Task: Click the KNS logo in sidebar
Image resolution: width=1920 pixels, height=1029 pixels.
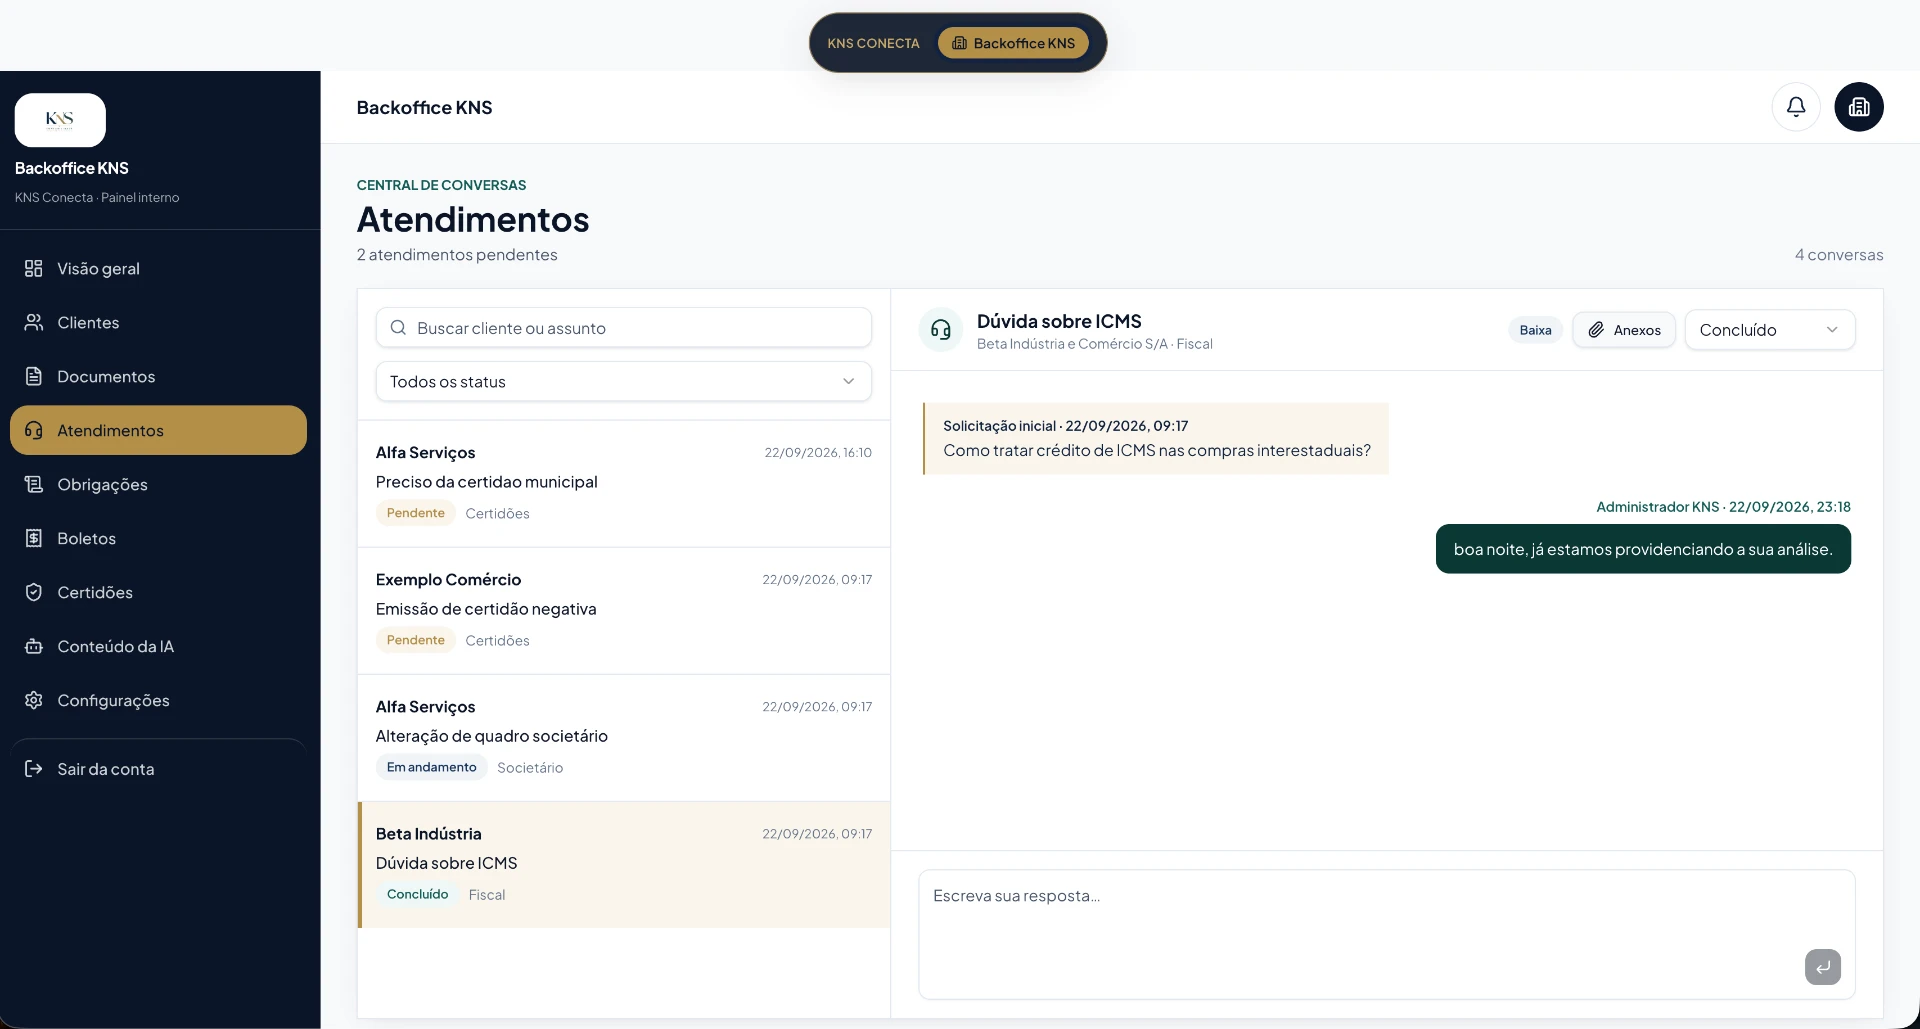Action: click(x=60, y=120)
